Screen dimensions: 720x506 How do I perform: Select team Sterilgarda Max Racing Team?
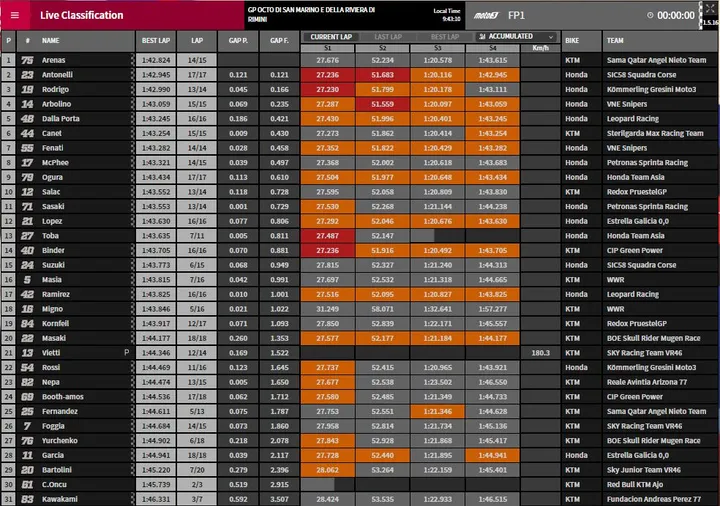(x=655, y=133)
